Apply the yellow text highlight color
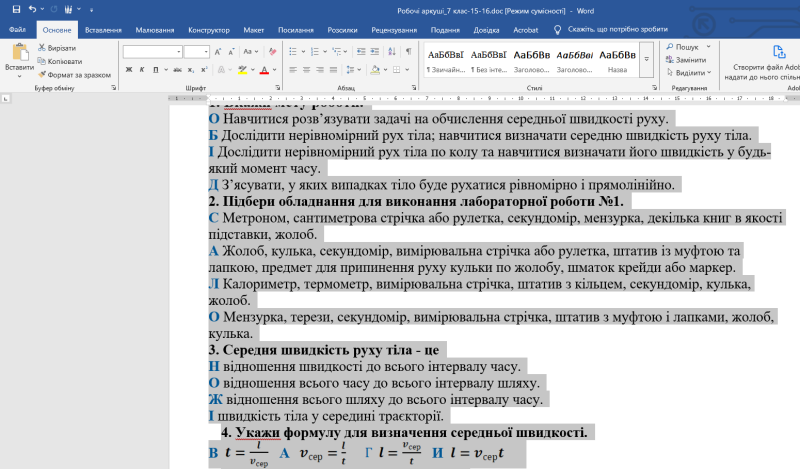Image resolution: width=800 pixels, height=469 pixels. [x=242, y=69]
